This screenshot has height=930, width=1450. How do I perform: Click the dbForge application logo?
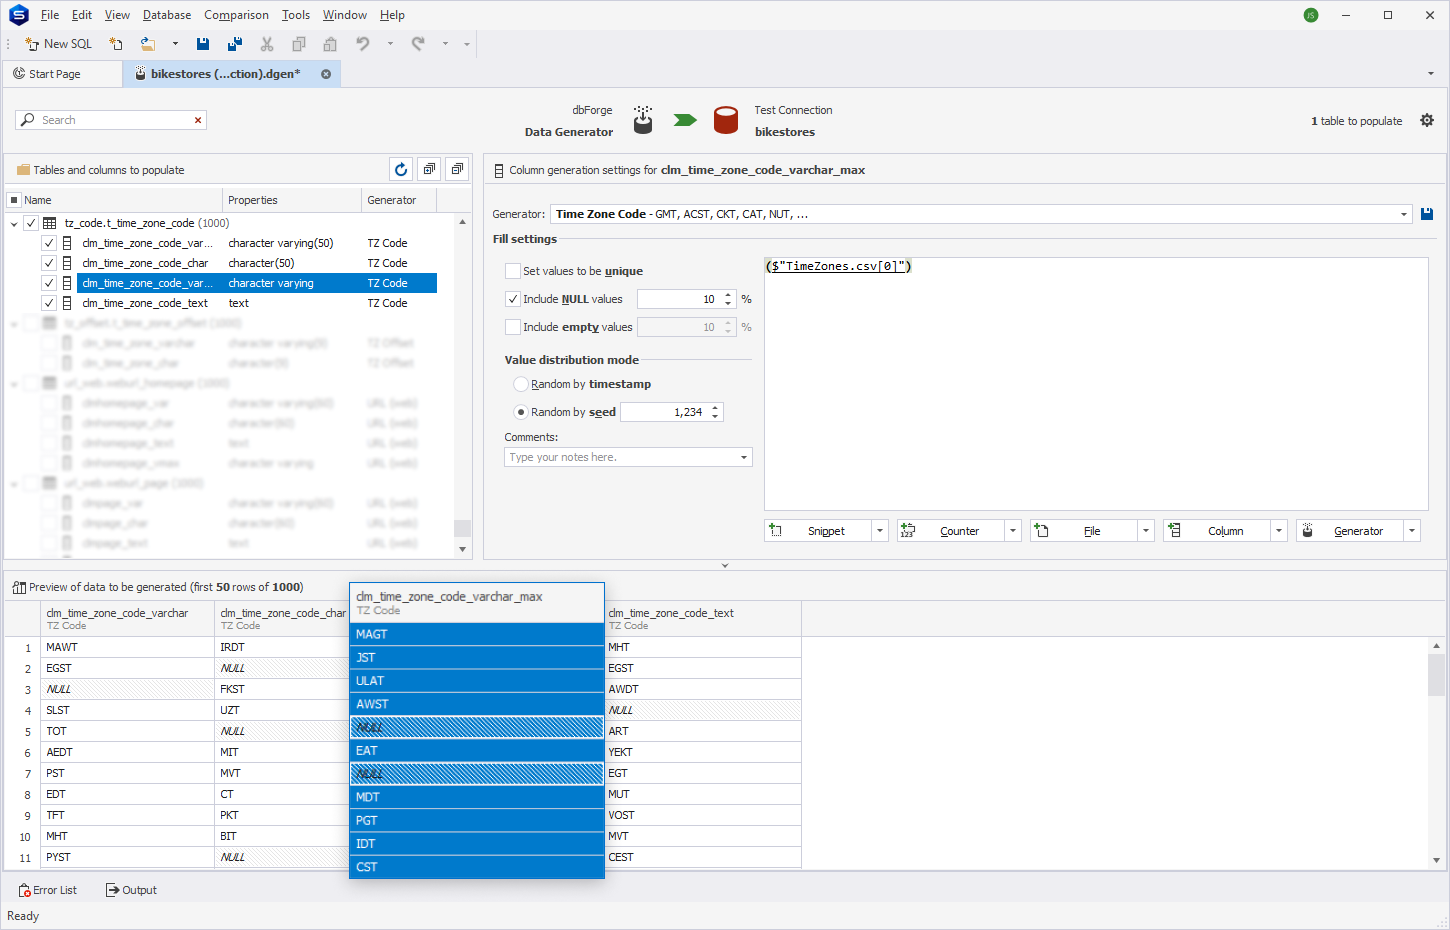pos(18,15)
